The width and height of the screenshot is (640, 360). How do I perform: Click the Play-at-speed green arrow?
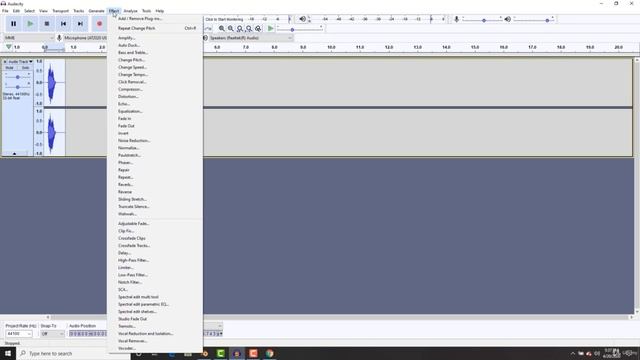[270, 29]
